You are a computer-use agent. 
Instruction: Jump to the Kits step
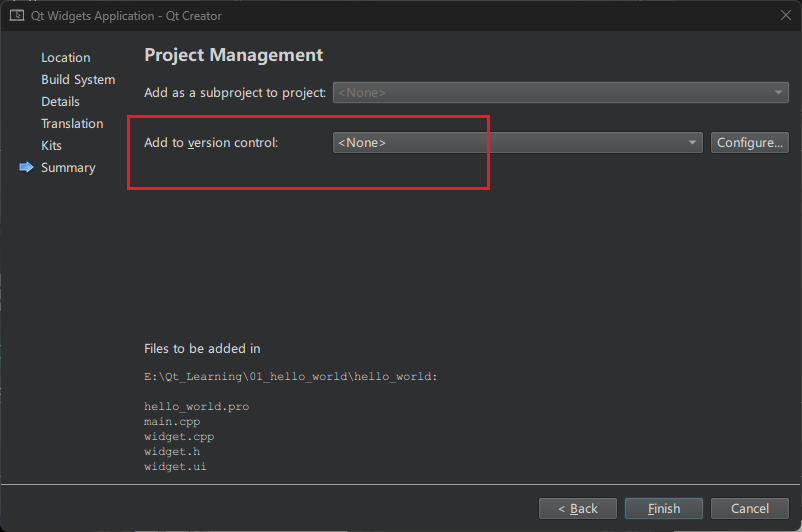(x=51, y=146)
